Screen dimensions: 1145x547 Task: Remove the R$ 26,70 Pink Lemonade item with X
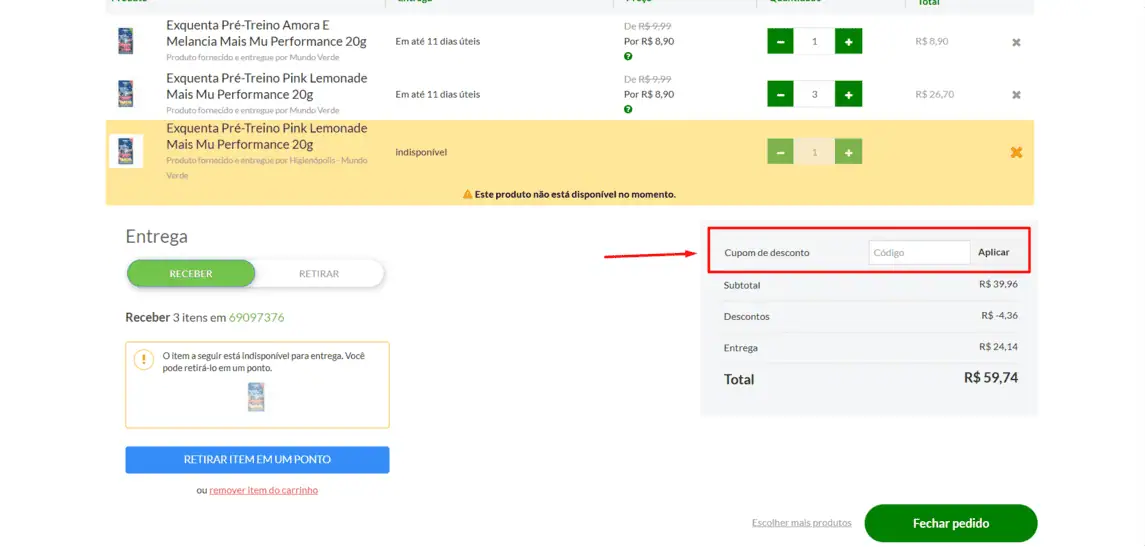click(1016, 95)
